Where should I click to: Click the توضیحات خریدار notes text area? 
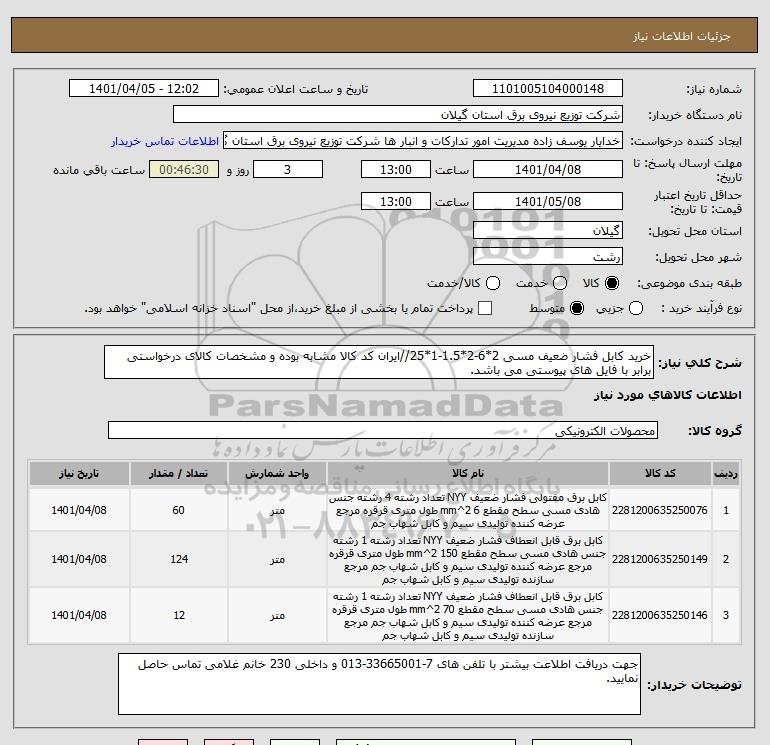coord(379,684)
